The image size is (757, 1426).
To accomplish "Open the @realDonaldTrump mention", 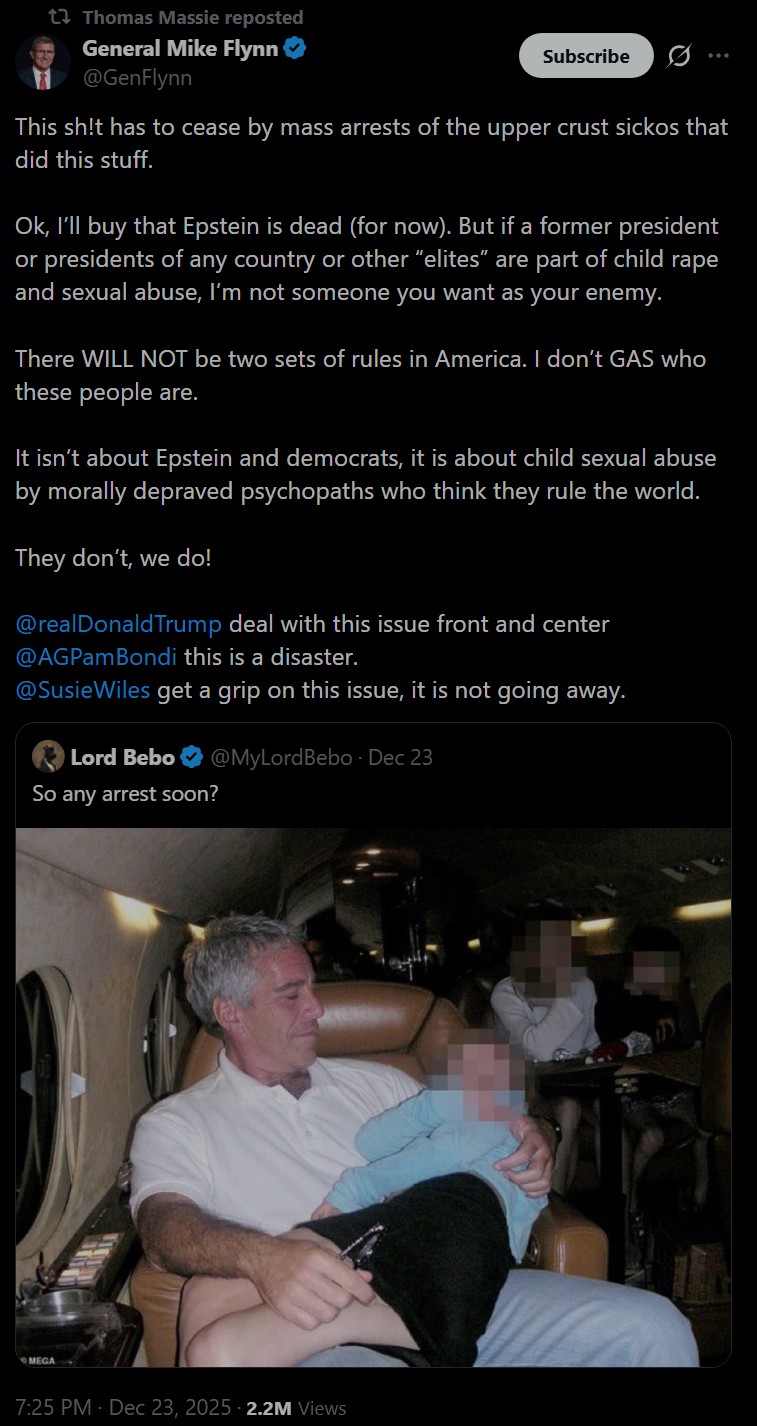I will click(x=118, y=624).
